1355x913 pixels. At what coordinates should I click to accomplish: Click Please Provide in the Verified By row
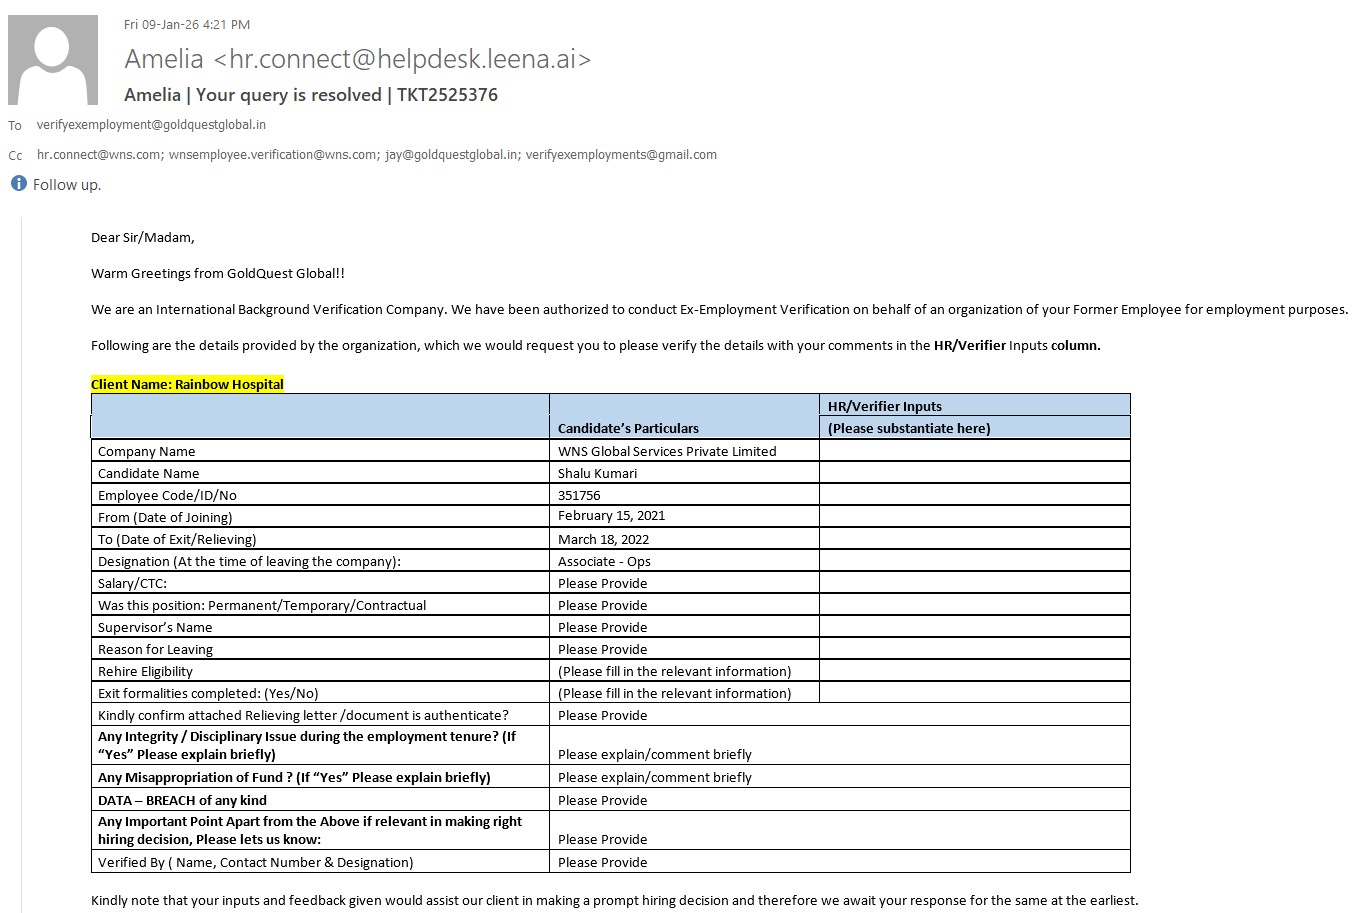coord(602,862)
